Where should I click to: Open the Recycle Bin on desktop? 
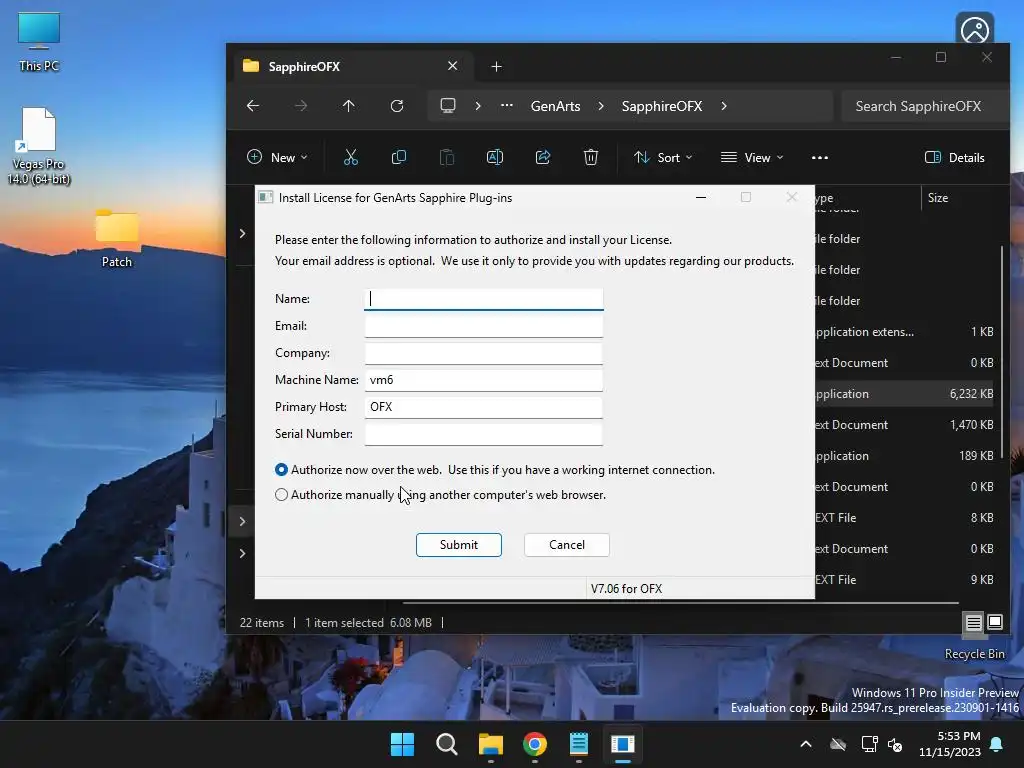click(x=974, y=654)
